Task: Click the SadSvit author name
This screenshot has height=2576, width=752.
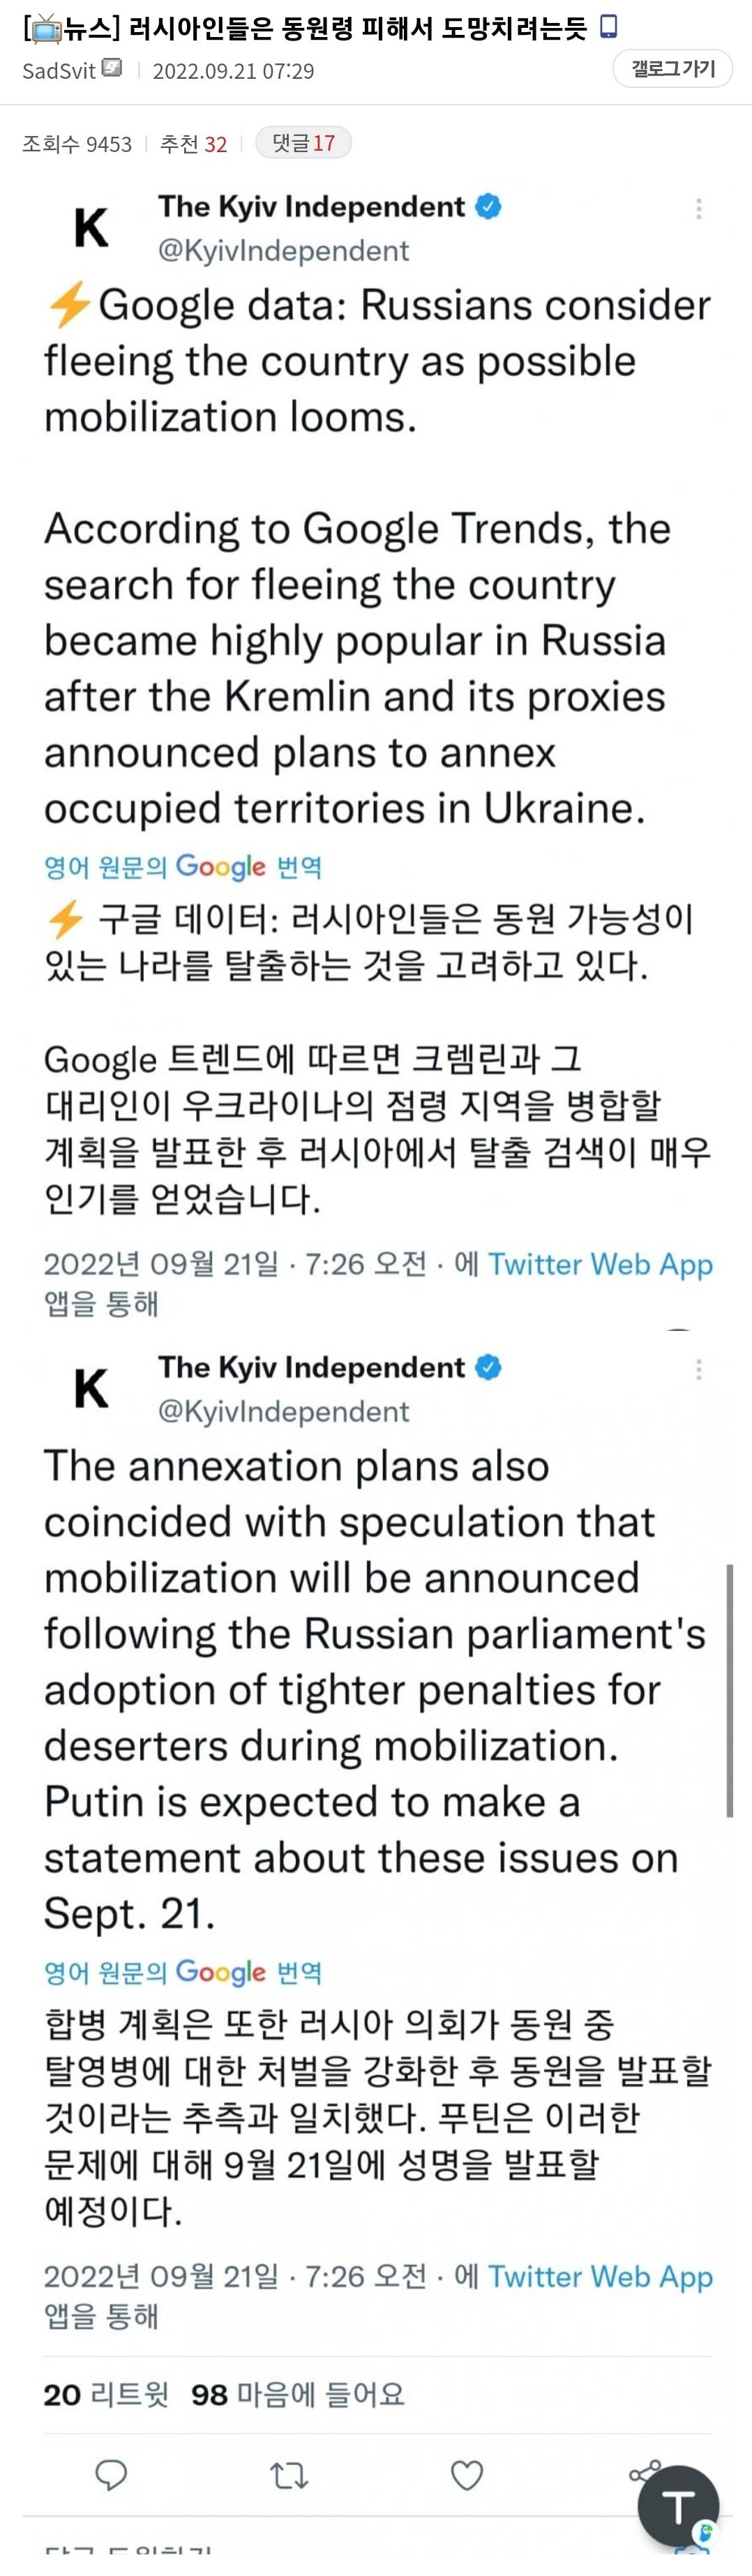Action: (59, 71)
